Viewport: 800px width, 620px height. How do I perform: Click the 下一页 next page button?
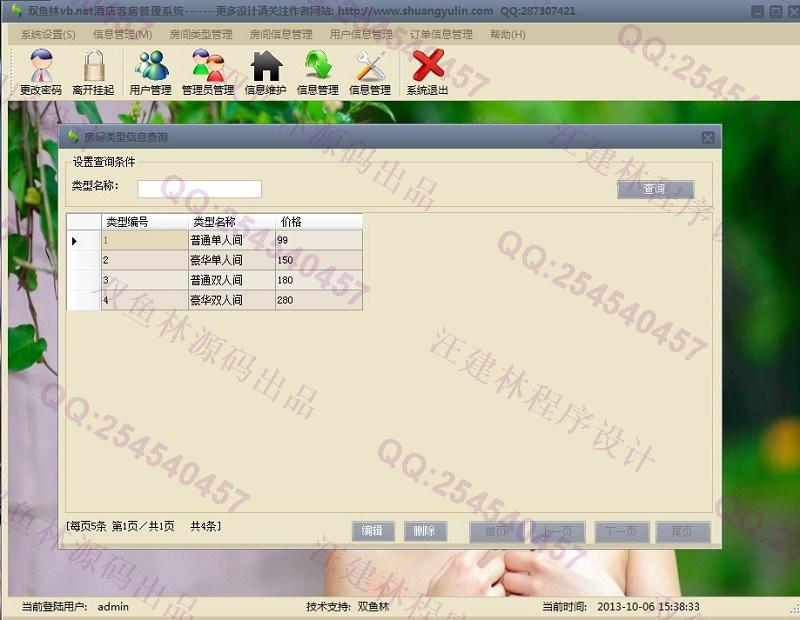click(x=622, y=532)
